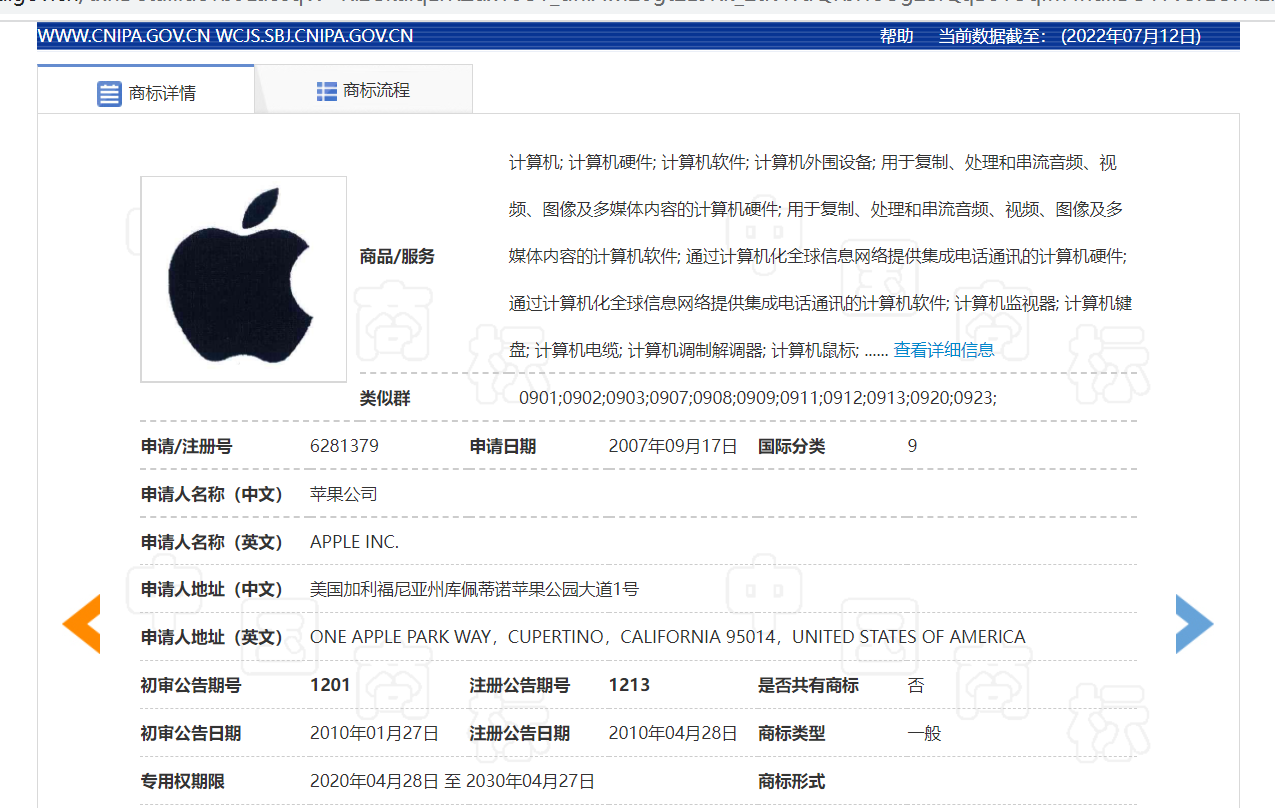
Task: Click the orange left arrow to view previous trademark
Action: tap(81, 623)
